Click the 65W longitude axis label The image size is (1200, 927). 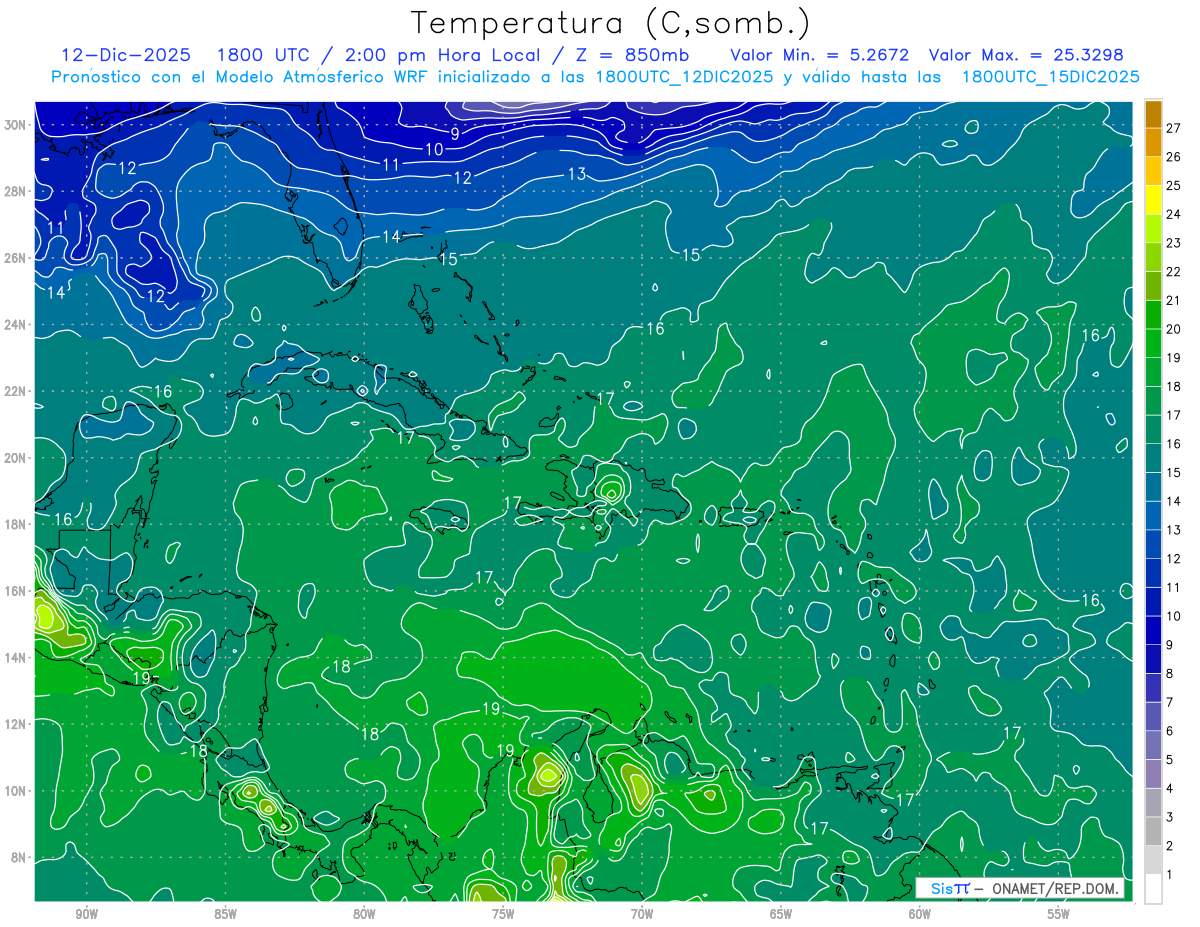tap(781, 914)
